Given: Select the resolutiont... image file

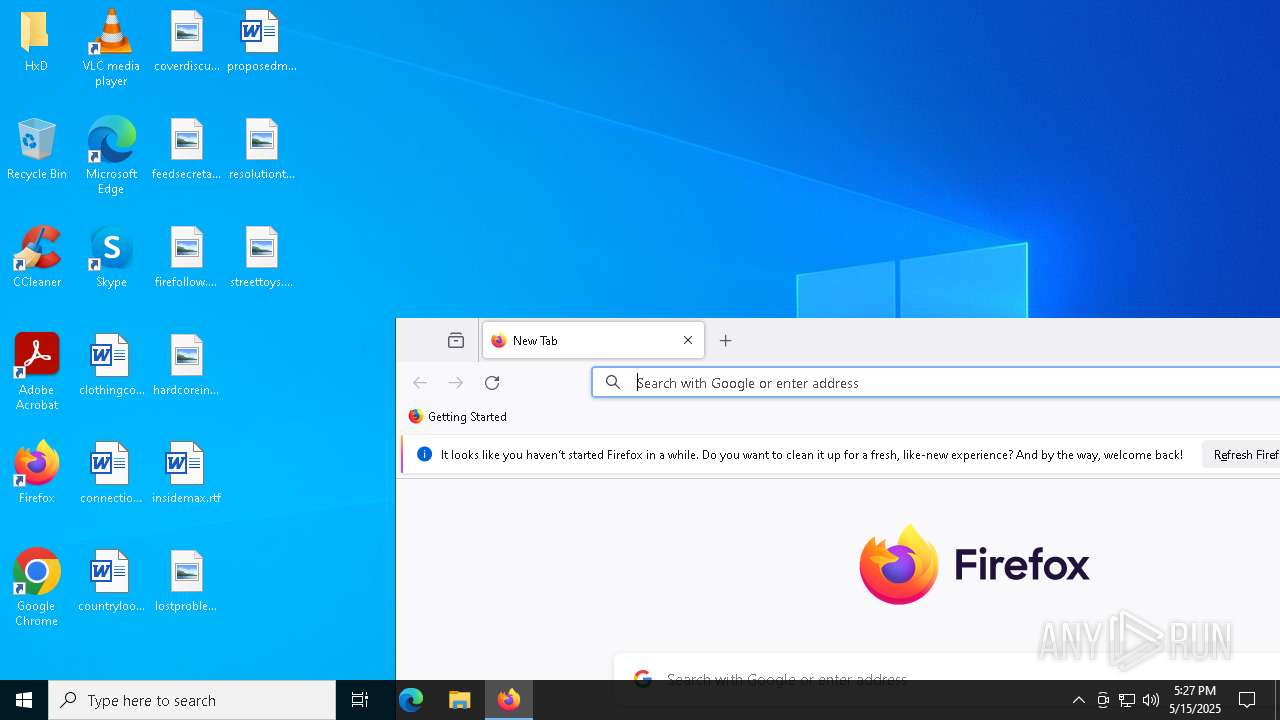Looking at the screenshot, I should [x=261, y=150].
